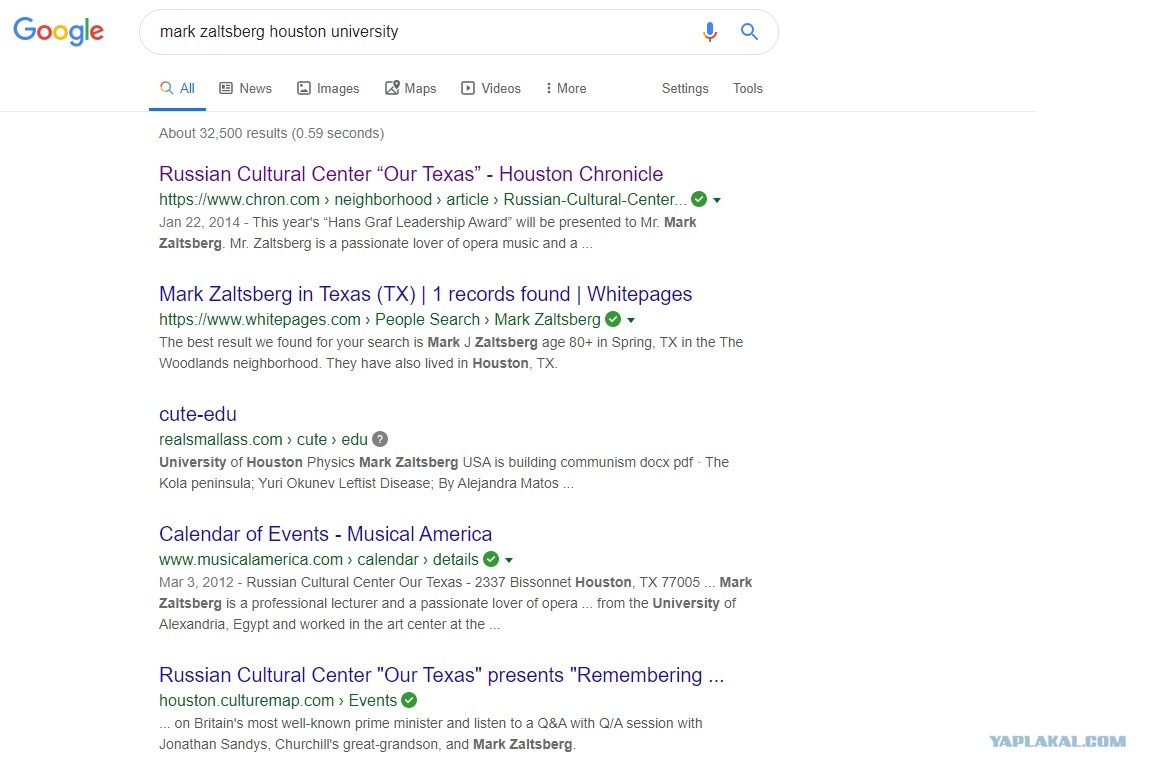This screenshot has width=1152, height=771.
Task: Click snippet text 'Jonathan Sandys, Churchill's great-grandson'
Action: click(x=300, y=744)
